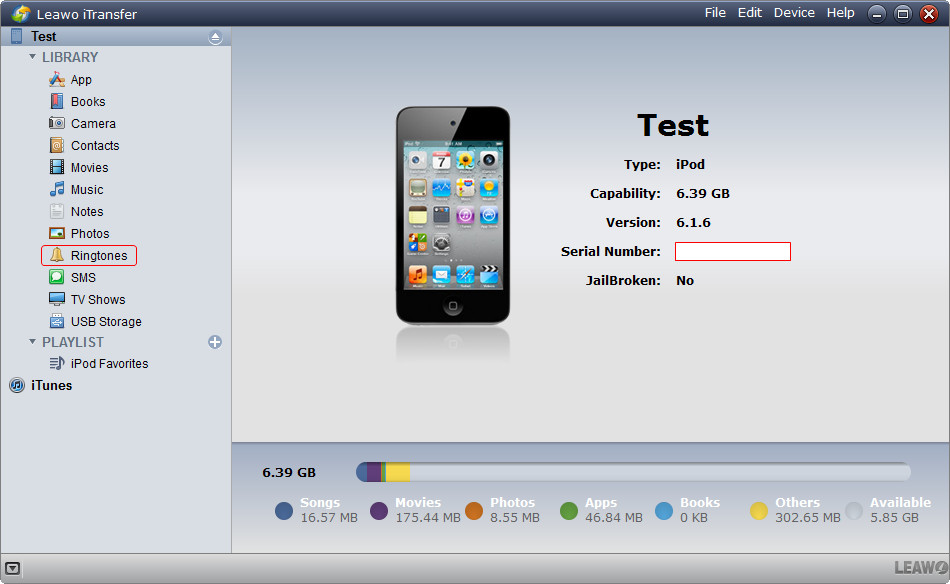Open the Device menu

coord(794,13)
